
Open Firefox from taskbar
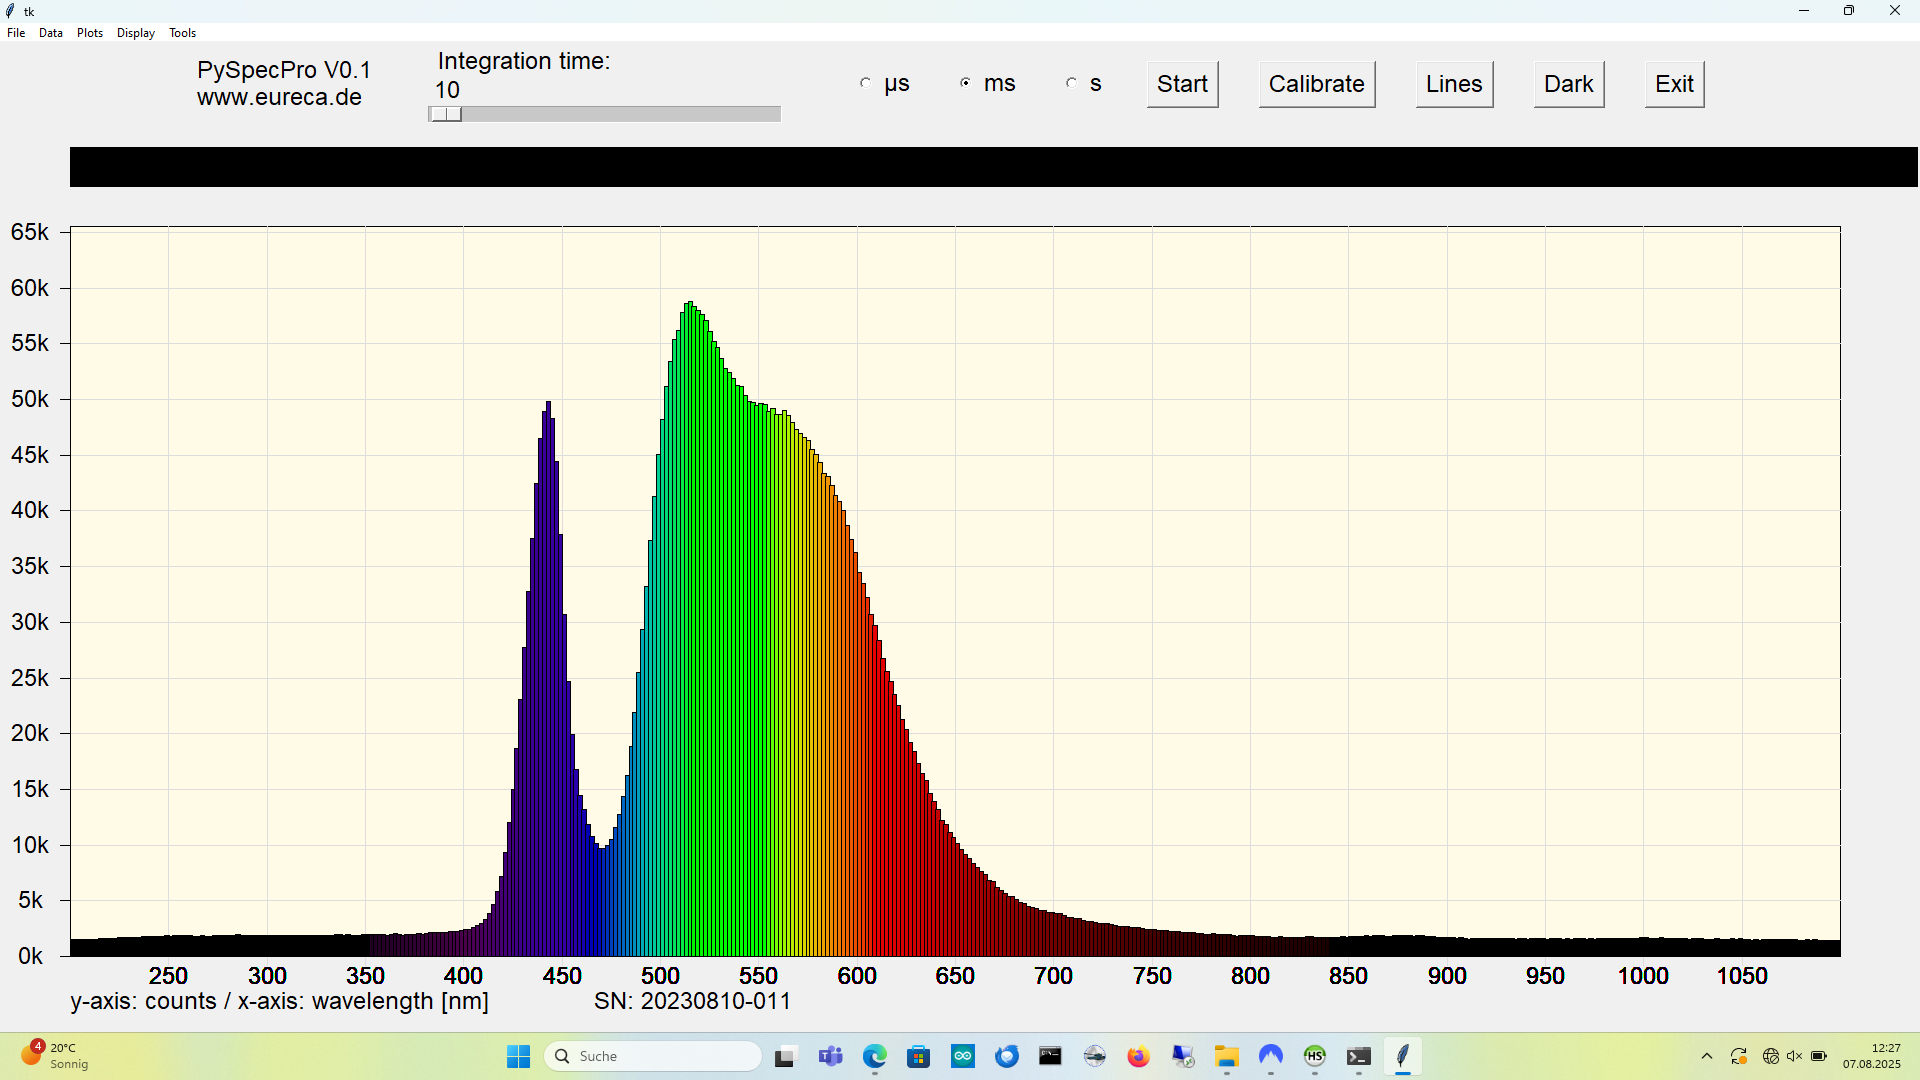click(x=1138, y=1056)
